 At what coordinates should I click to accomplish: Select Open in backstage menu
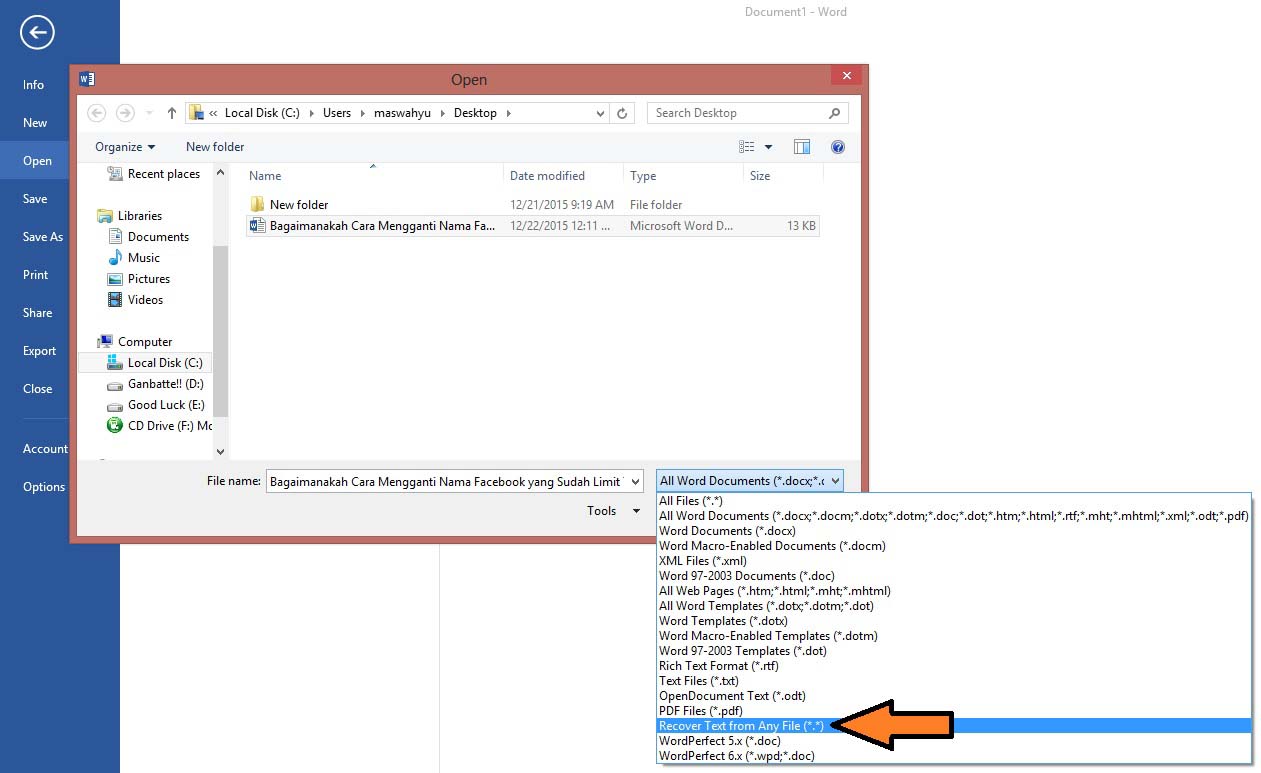(x=37, y=161)
